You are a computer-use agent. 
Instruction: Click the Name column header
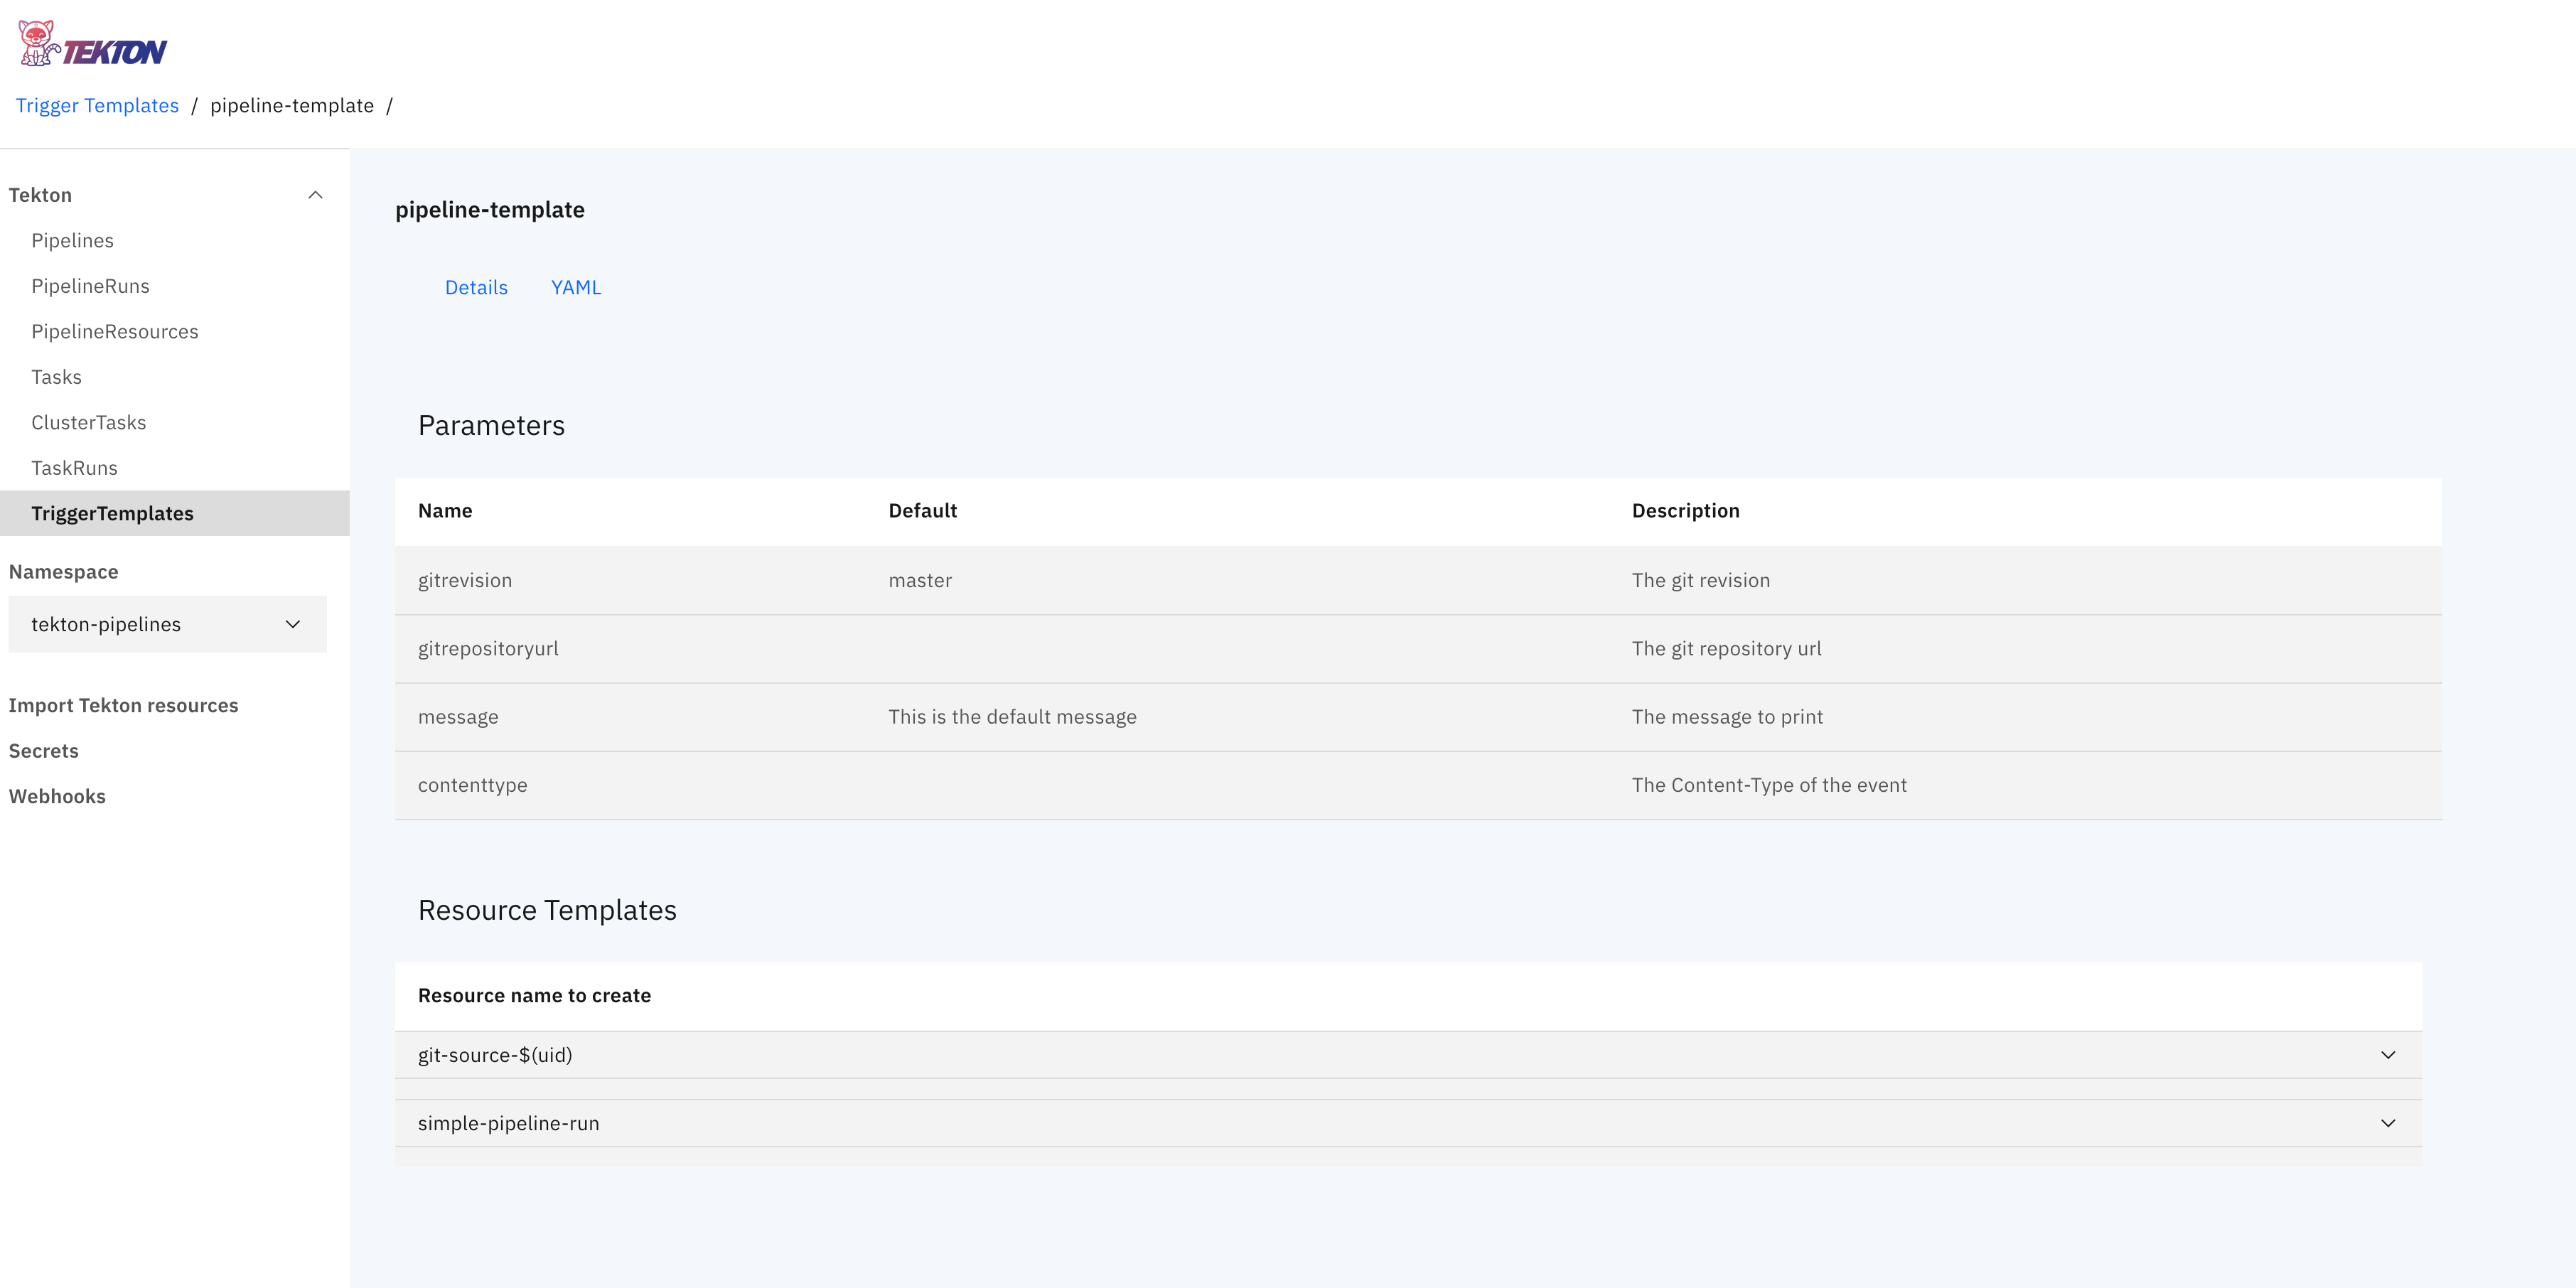pyautogui.click(x=445, y=511)
